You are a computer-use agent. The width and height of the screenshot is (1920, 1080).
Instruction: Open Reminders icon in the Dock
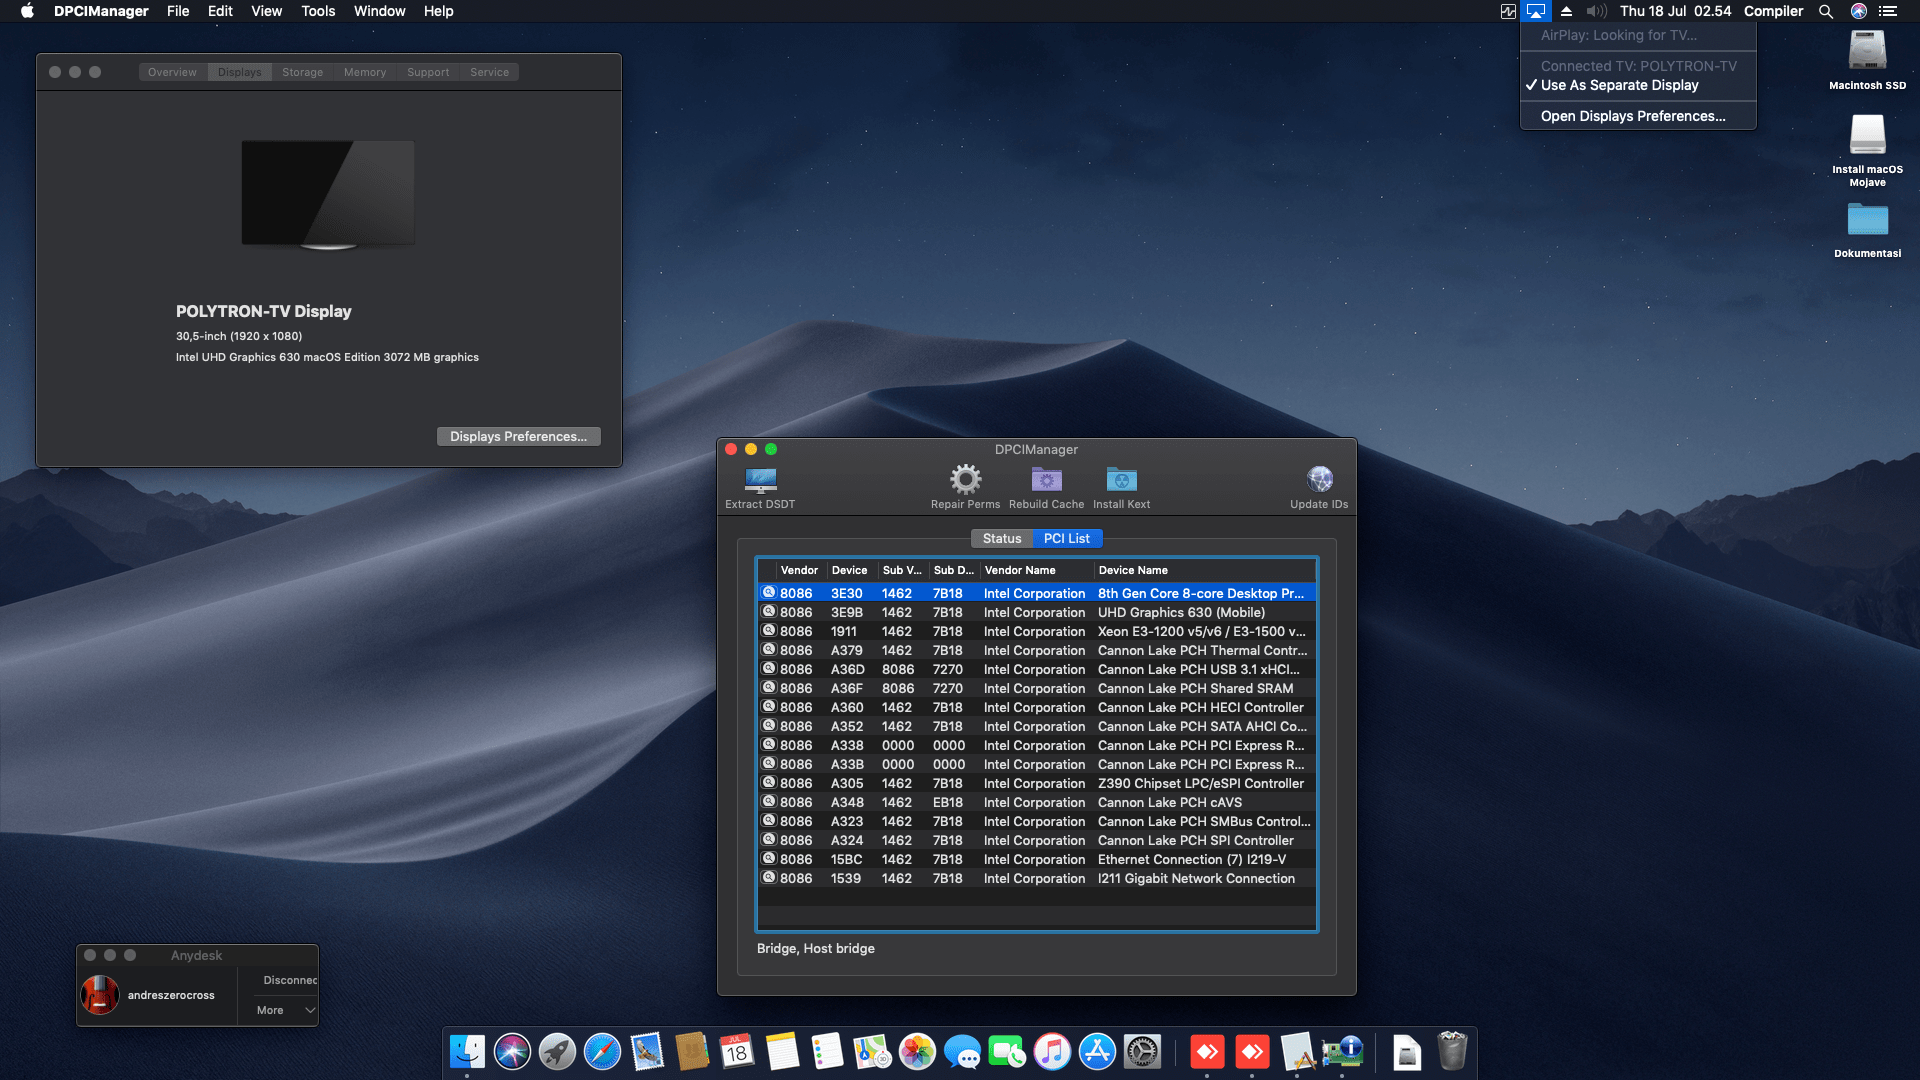point(827,1052)
